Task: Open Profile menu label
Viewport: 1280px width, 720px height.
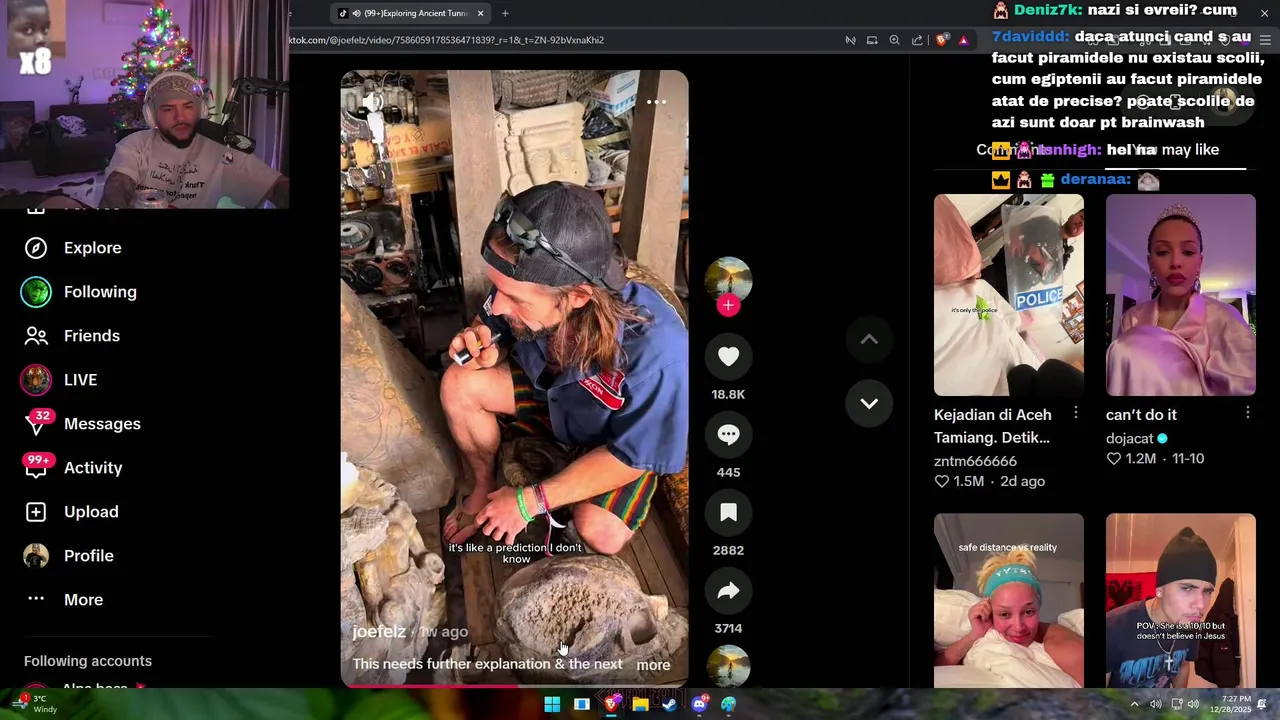Action: (x=89, y=556)
